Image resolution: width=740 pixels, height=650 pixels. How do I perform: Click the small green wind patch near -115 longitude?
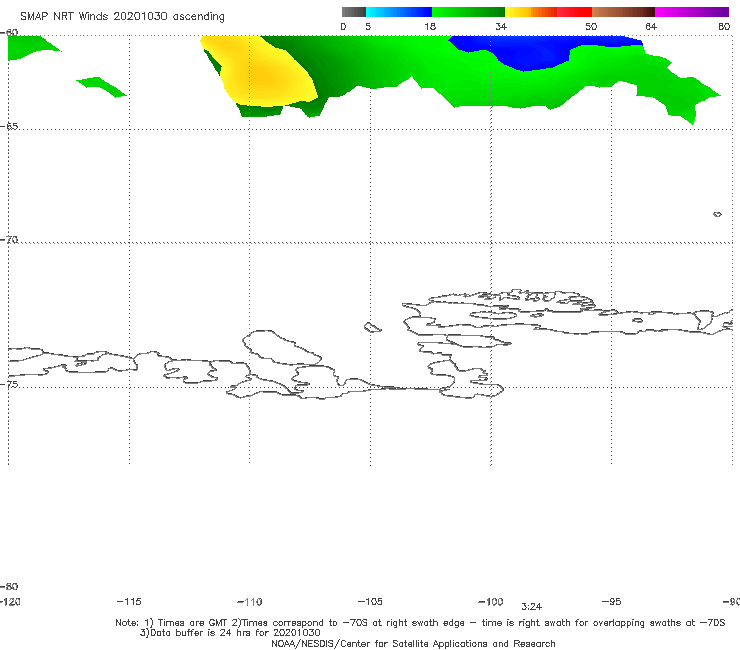tap(101, 86)
